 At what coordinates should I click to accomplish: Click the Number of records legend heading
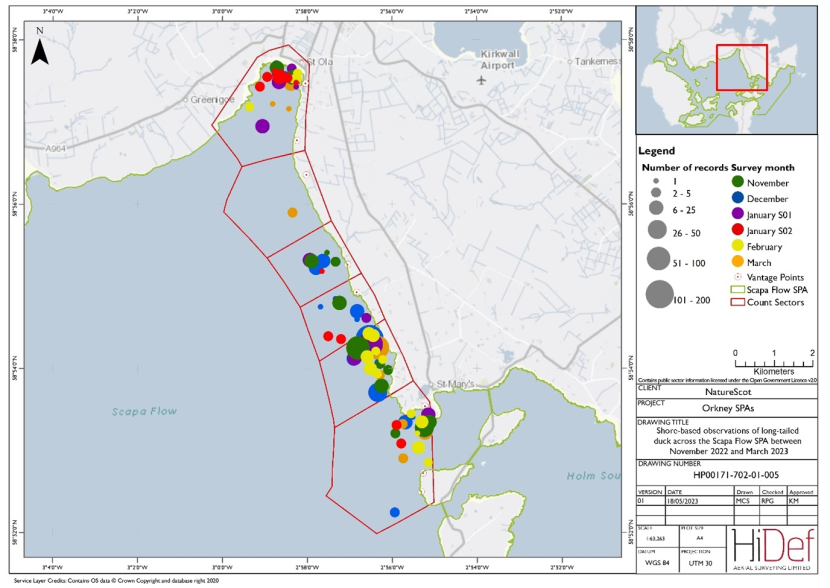[685, 167]
